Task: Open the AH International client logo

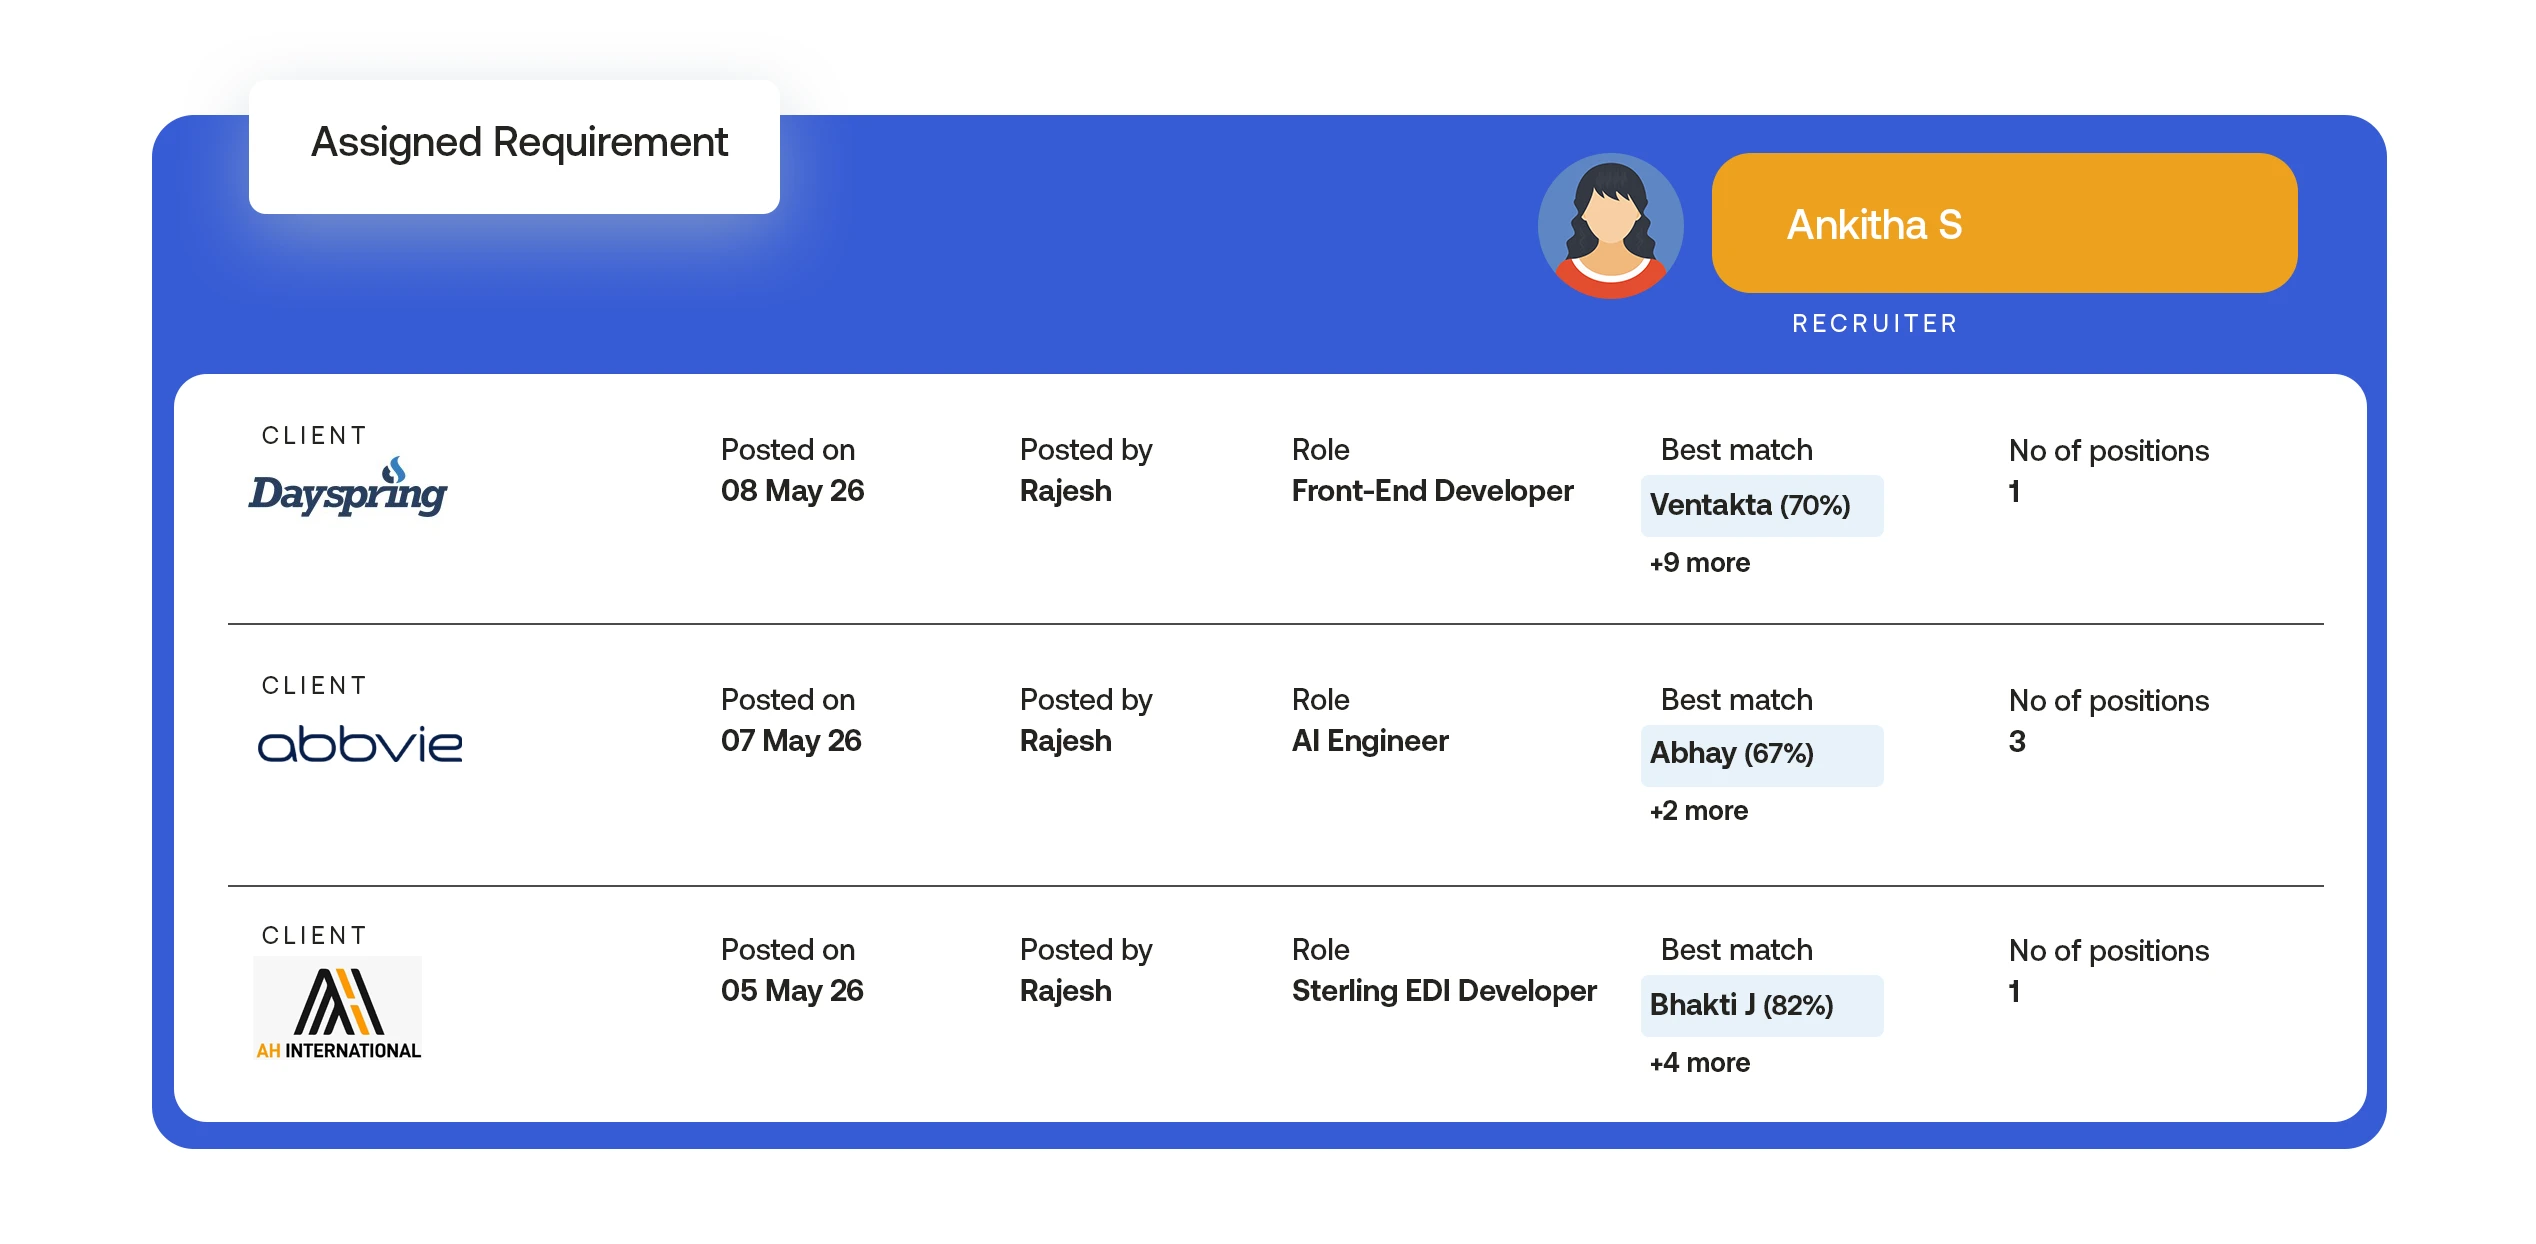Action: pyautogui.click(x=338, y=1008)
